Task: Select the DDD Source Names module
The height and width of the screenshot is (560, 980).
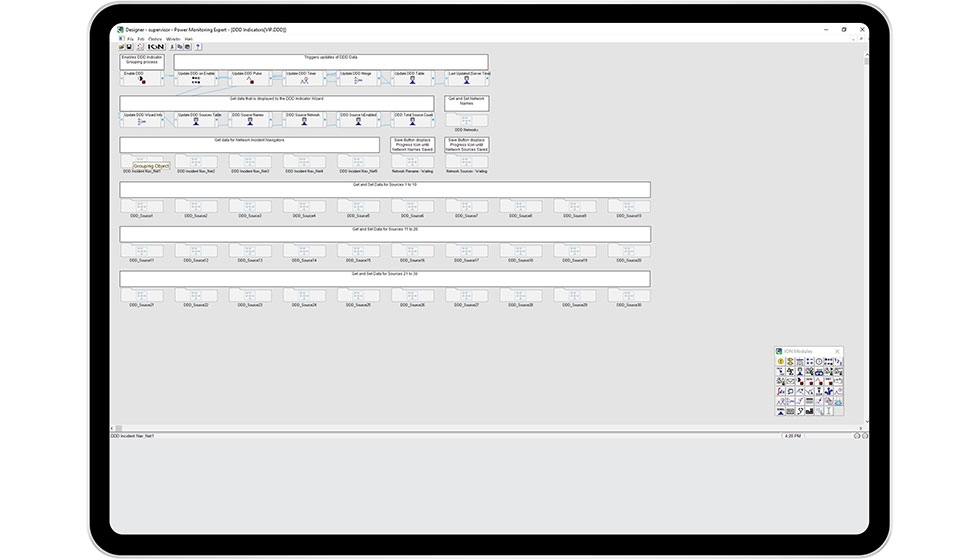Action: tap(250, 121)
